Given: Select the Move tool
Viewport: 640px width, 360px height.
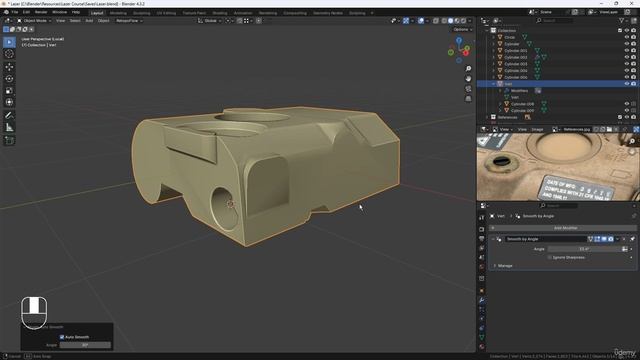Looking at the screenshot, I should (x=9, y=67).
